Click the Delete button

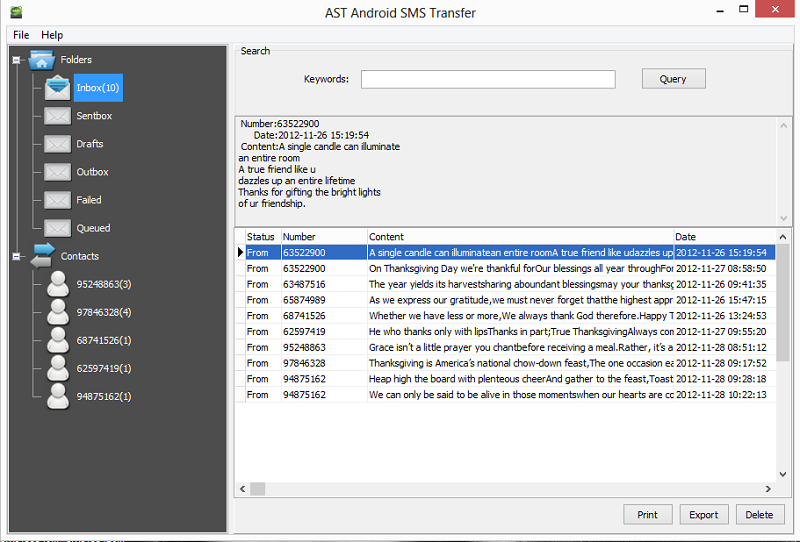[x=759, y=514]
